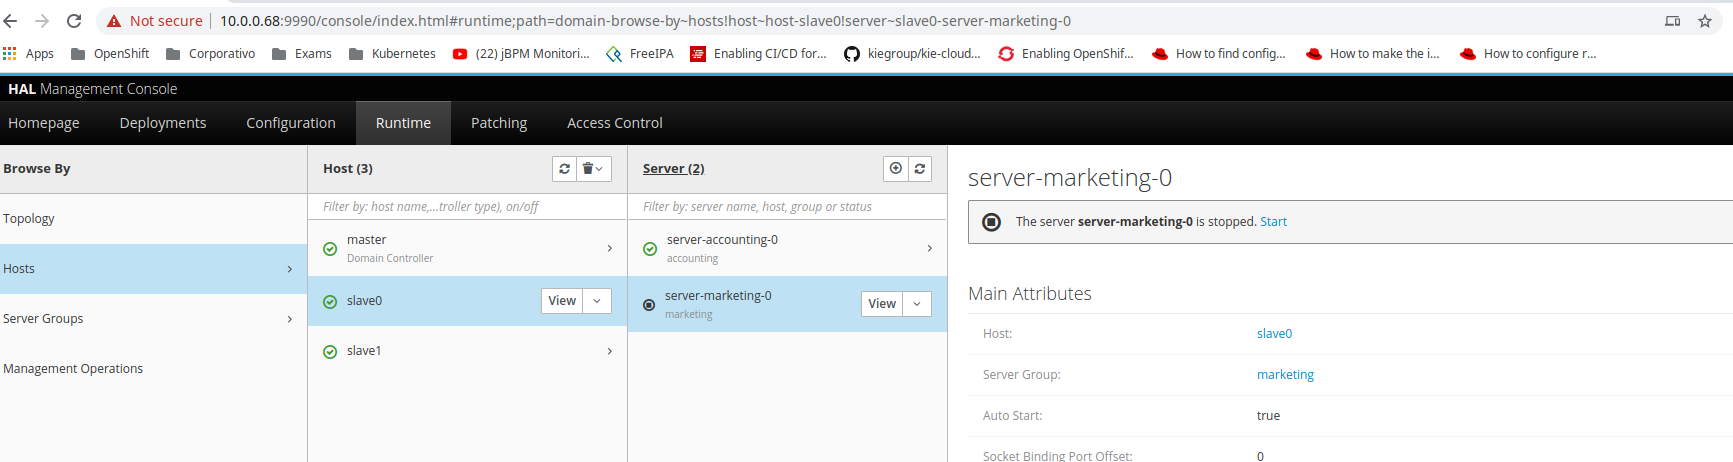Click the browser reload page icon
The image size is (1733, 462).
(x=74, y=21)
